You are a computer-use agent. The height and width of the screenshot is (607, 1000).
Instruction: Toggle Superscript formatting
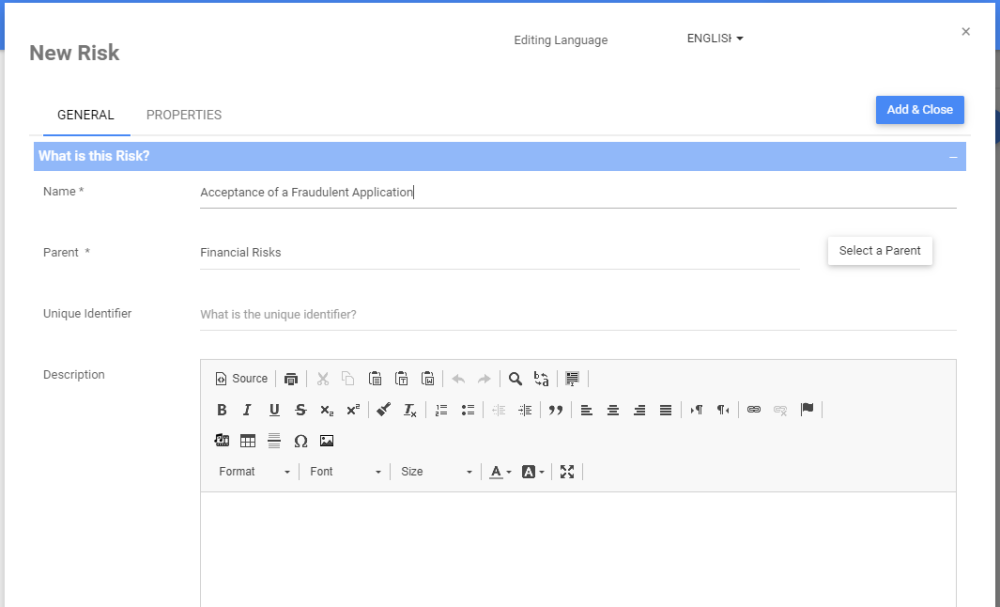tap(353, 410)
